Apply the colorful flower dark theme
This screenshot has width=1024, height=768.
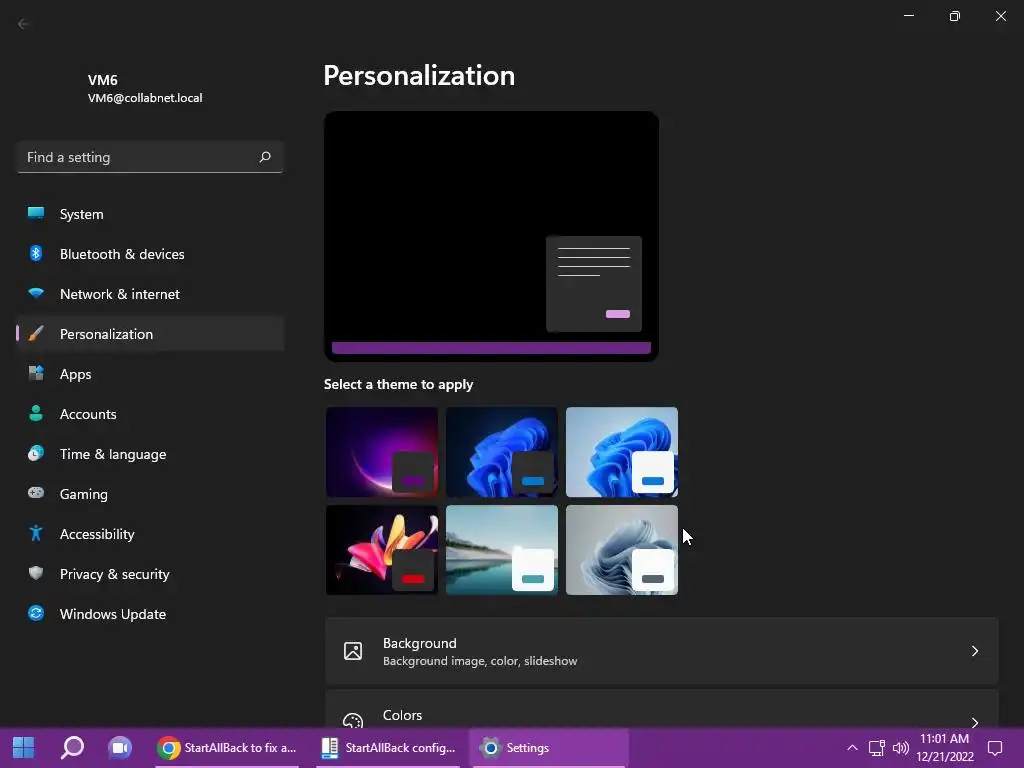[x=382, y=550]
